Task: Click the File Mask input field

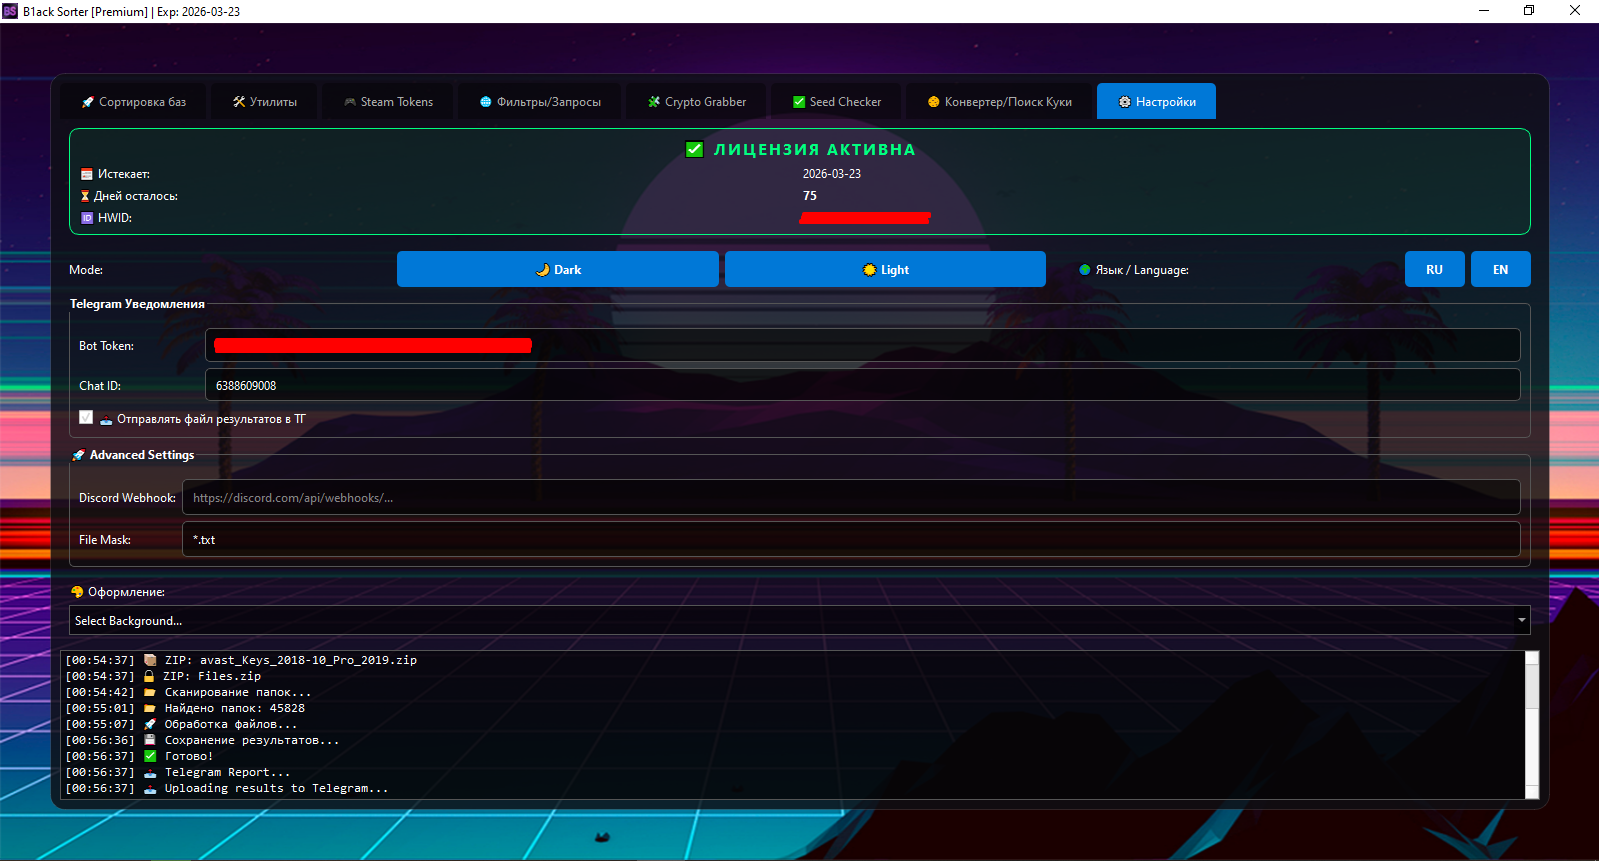Action: [850, 540]
